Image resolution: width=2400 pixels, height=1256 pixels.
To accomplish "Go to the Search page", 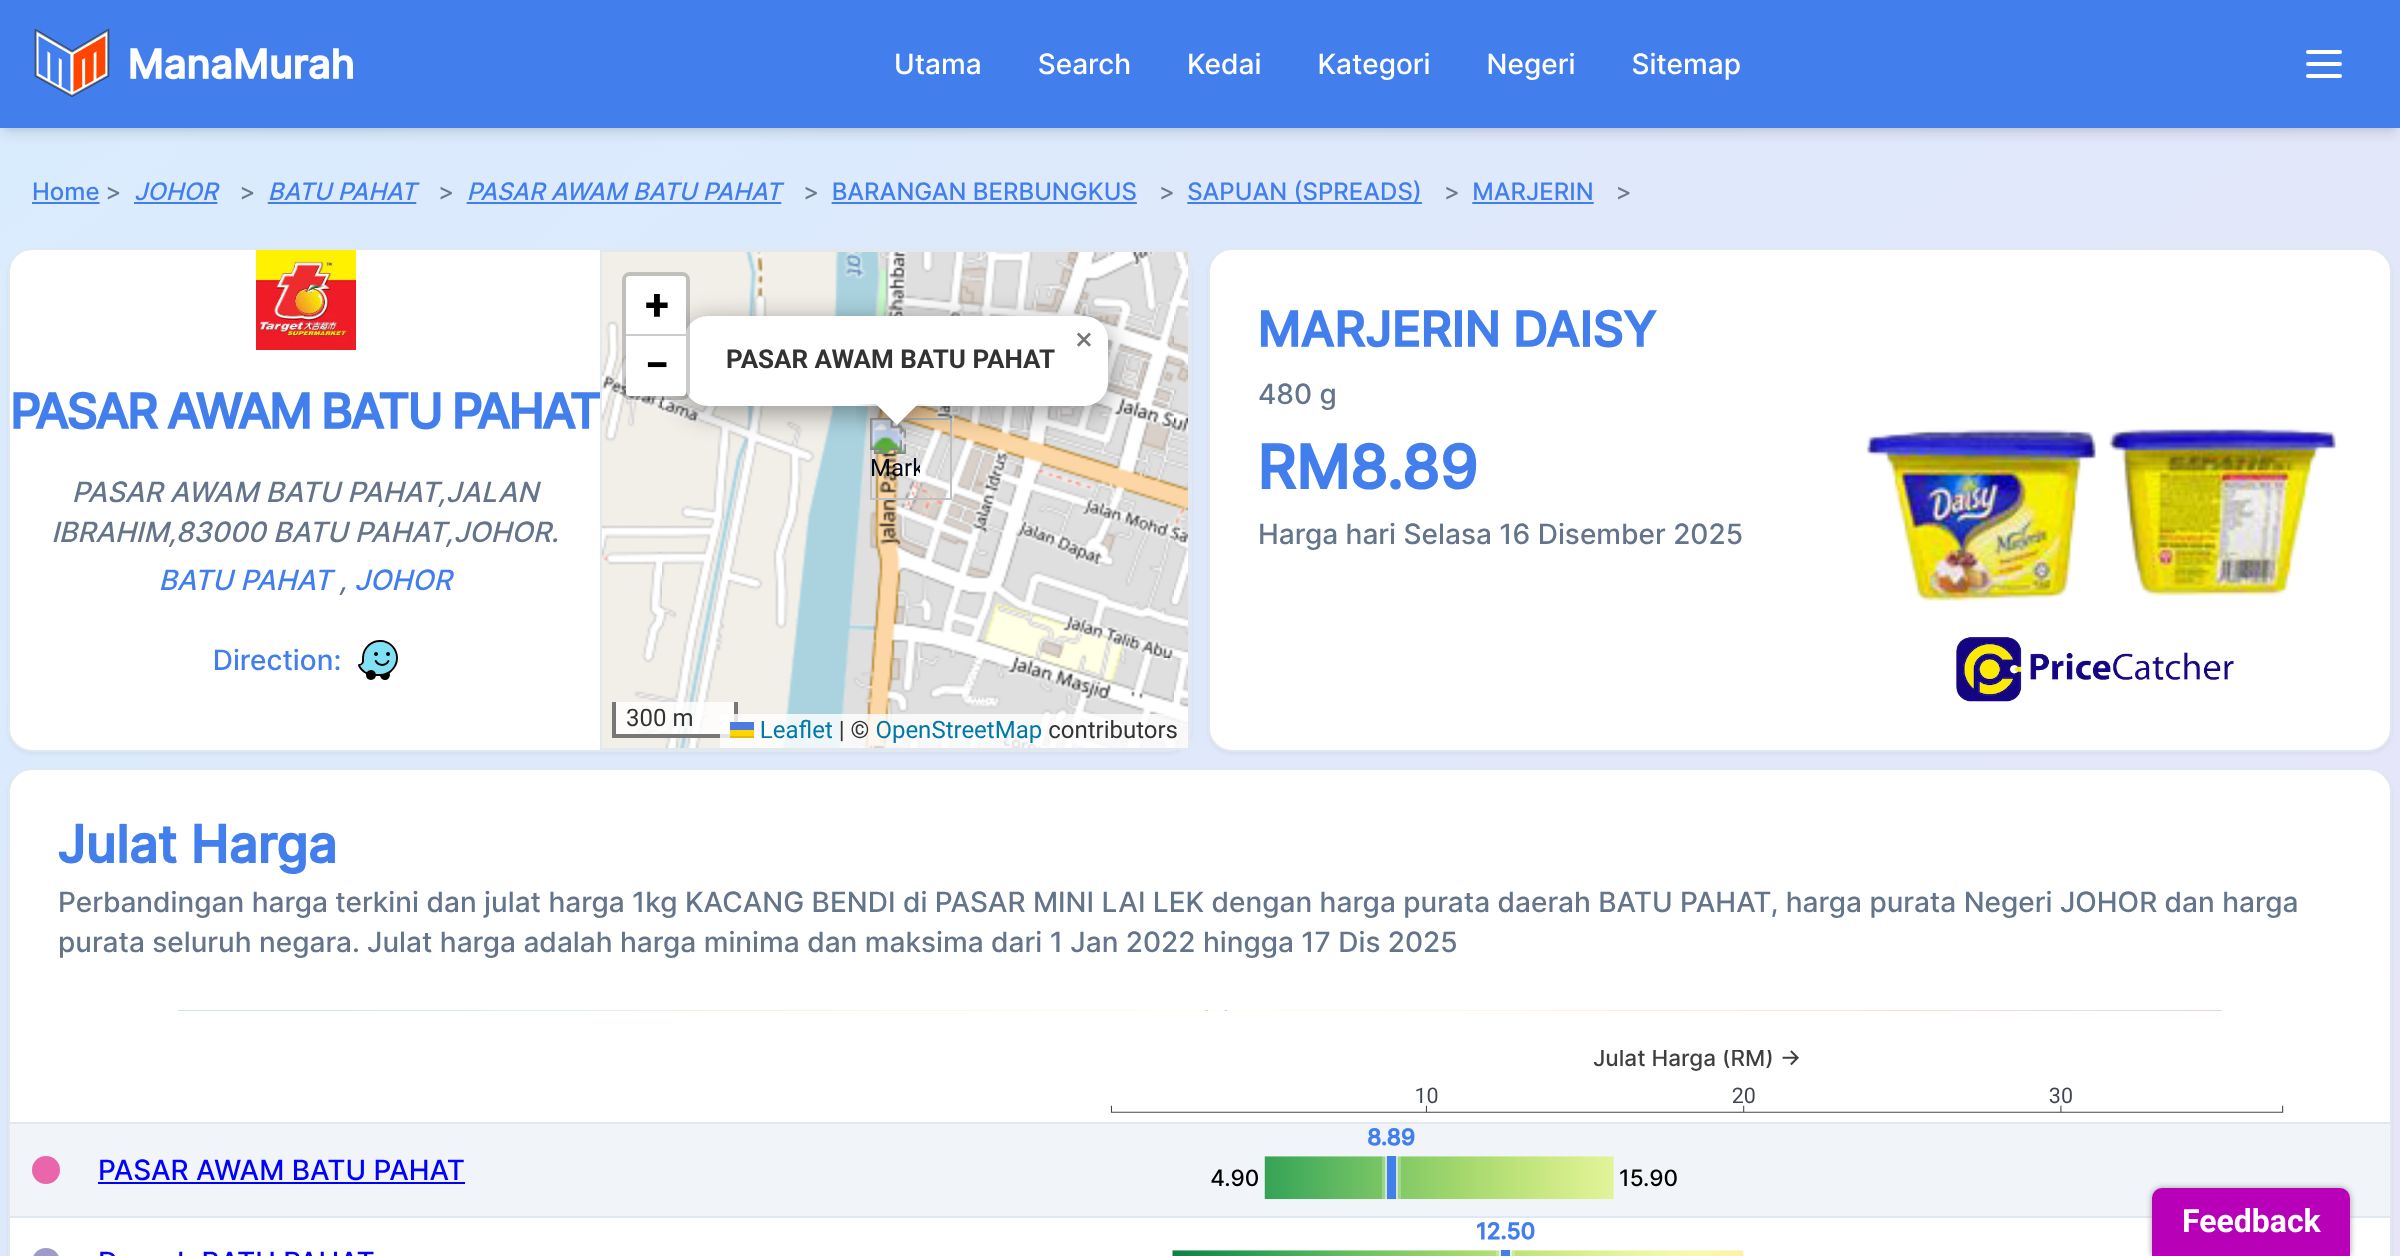I will pyautogui.click(x=1083, y=64).
